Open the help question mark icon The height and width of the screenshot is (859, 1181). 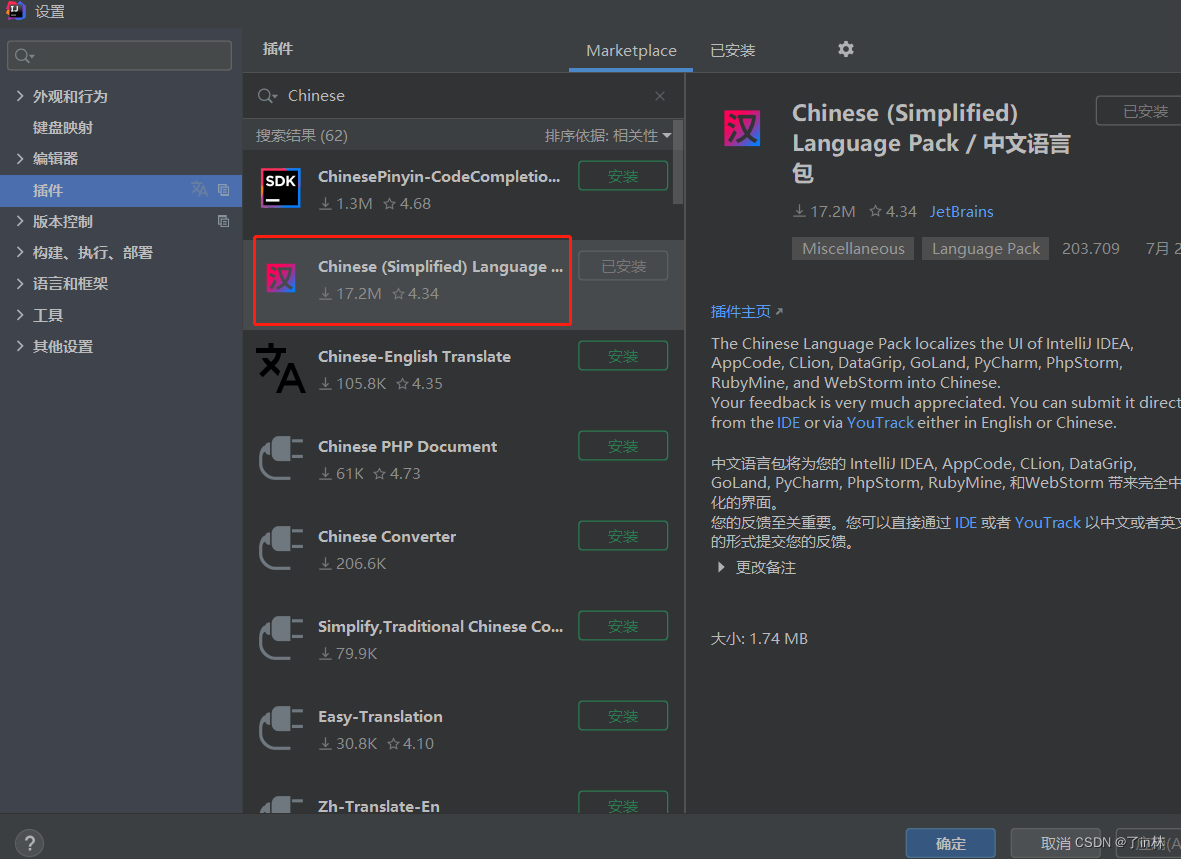[x=29, y=843]
